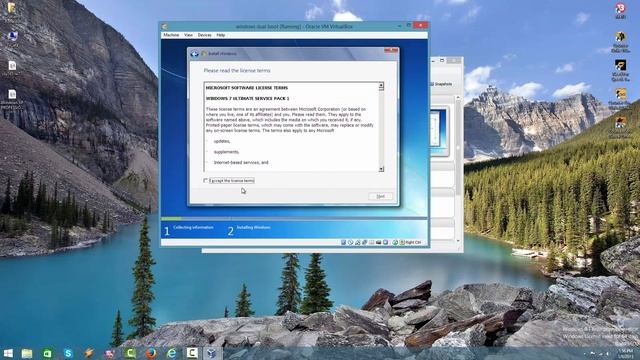Click 'WINDOWS 7 ULTIMATE SERVICE PACK 1' line

pyautogui.click(x=247, y=98)
